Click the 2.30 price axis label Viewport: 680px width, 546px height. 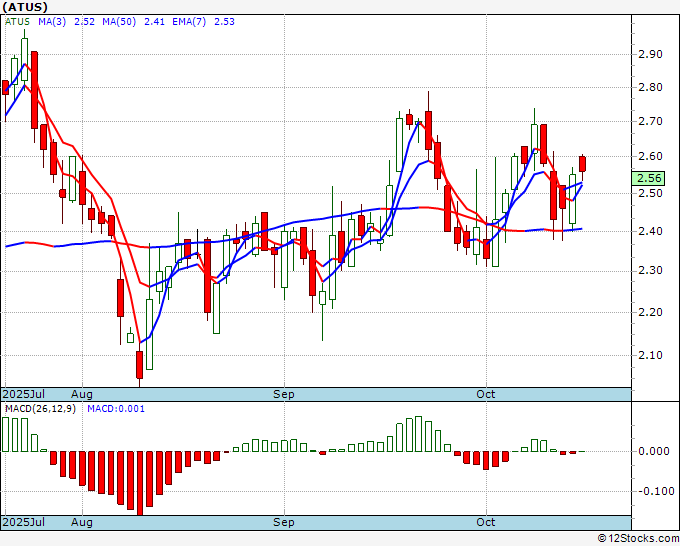[650, 271]
